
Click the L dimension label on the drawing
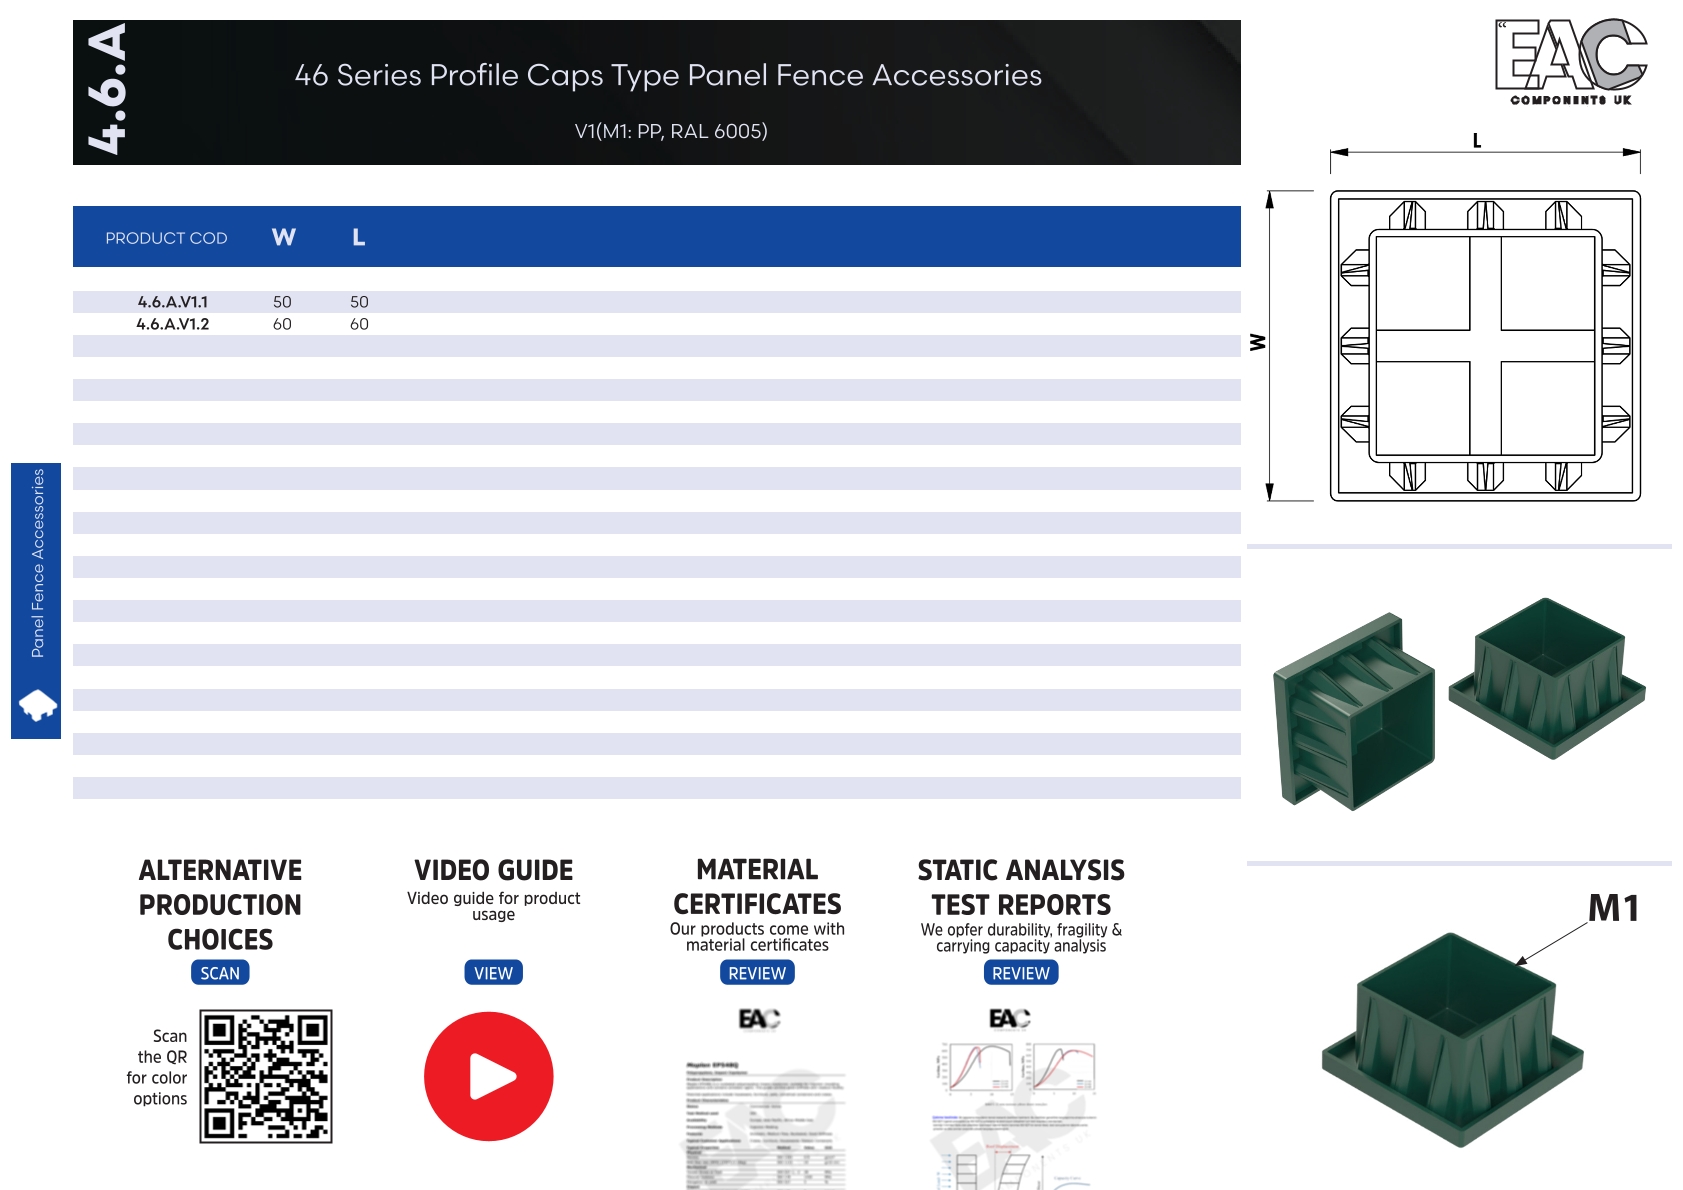tap(1477, 141)
